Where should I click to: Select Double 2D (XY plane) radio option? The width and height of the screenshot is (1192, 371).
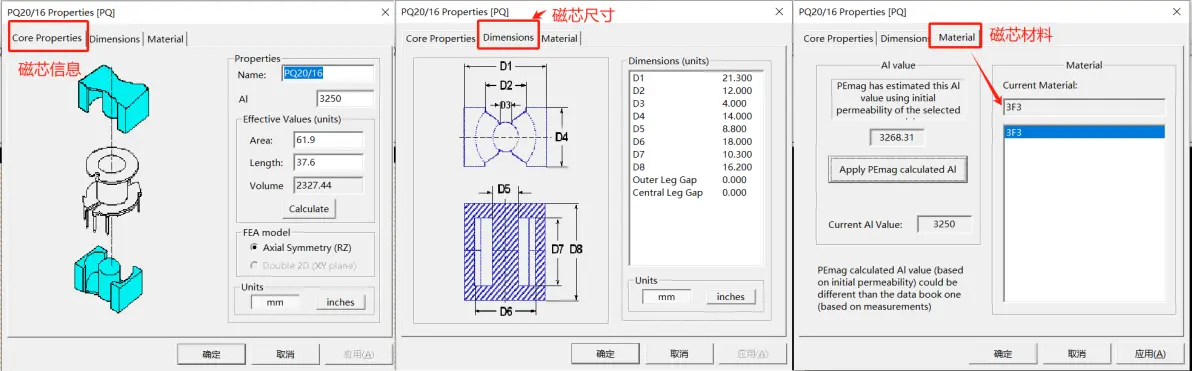click(303, 266)
